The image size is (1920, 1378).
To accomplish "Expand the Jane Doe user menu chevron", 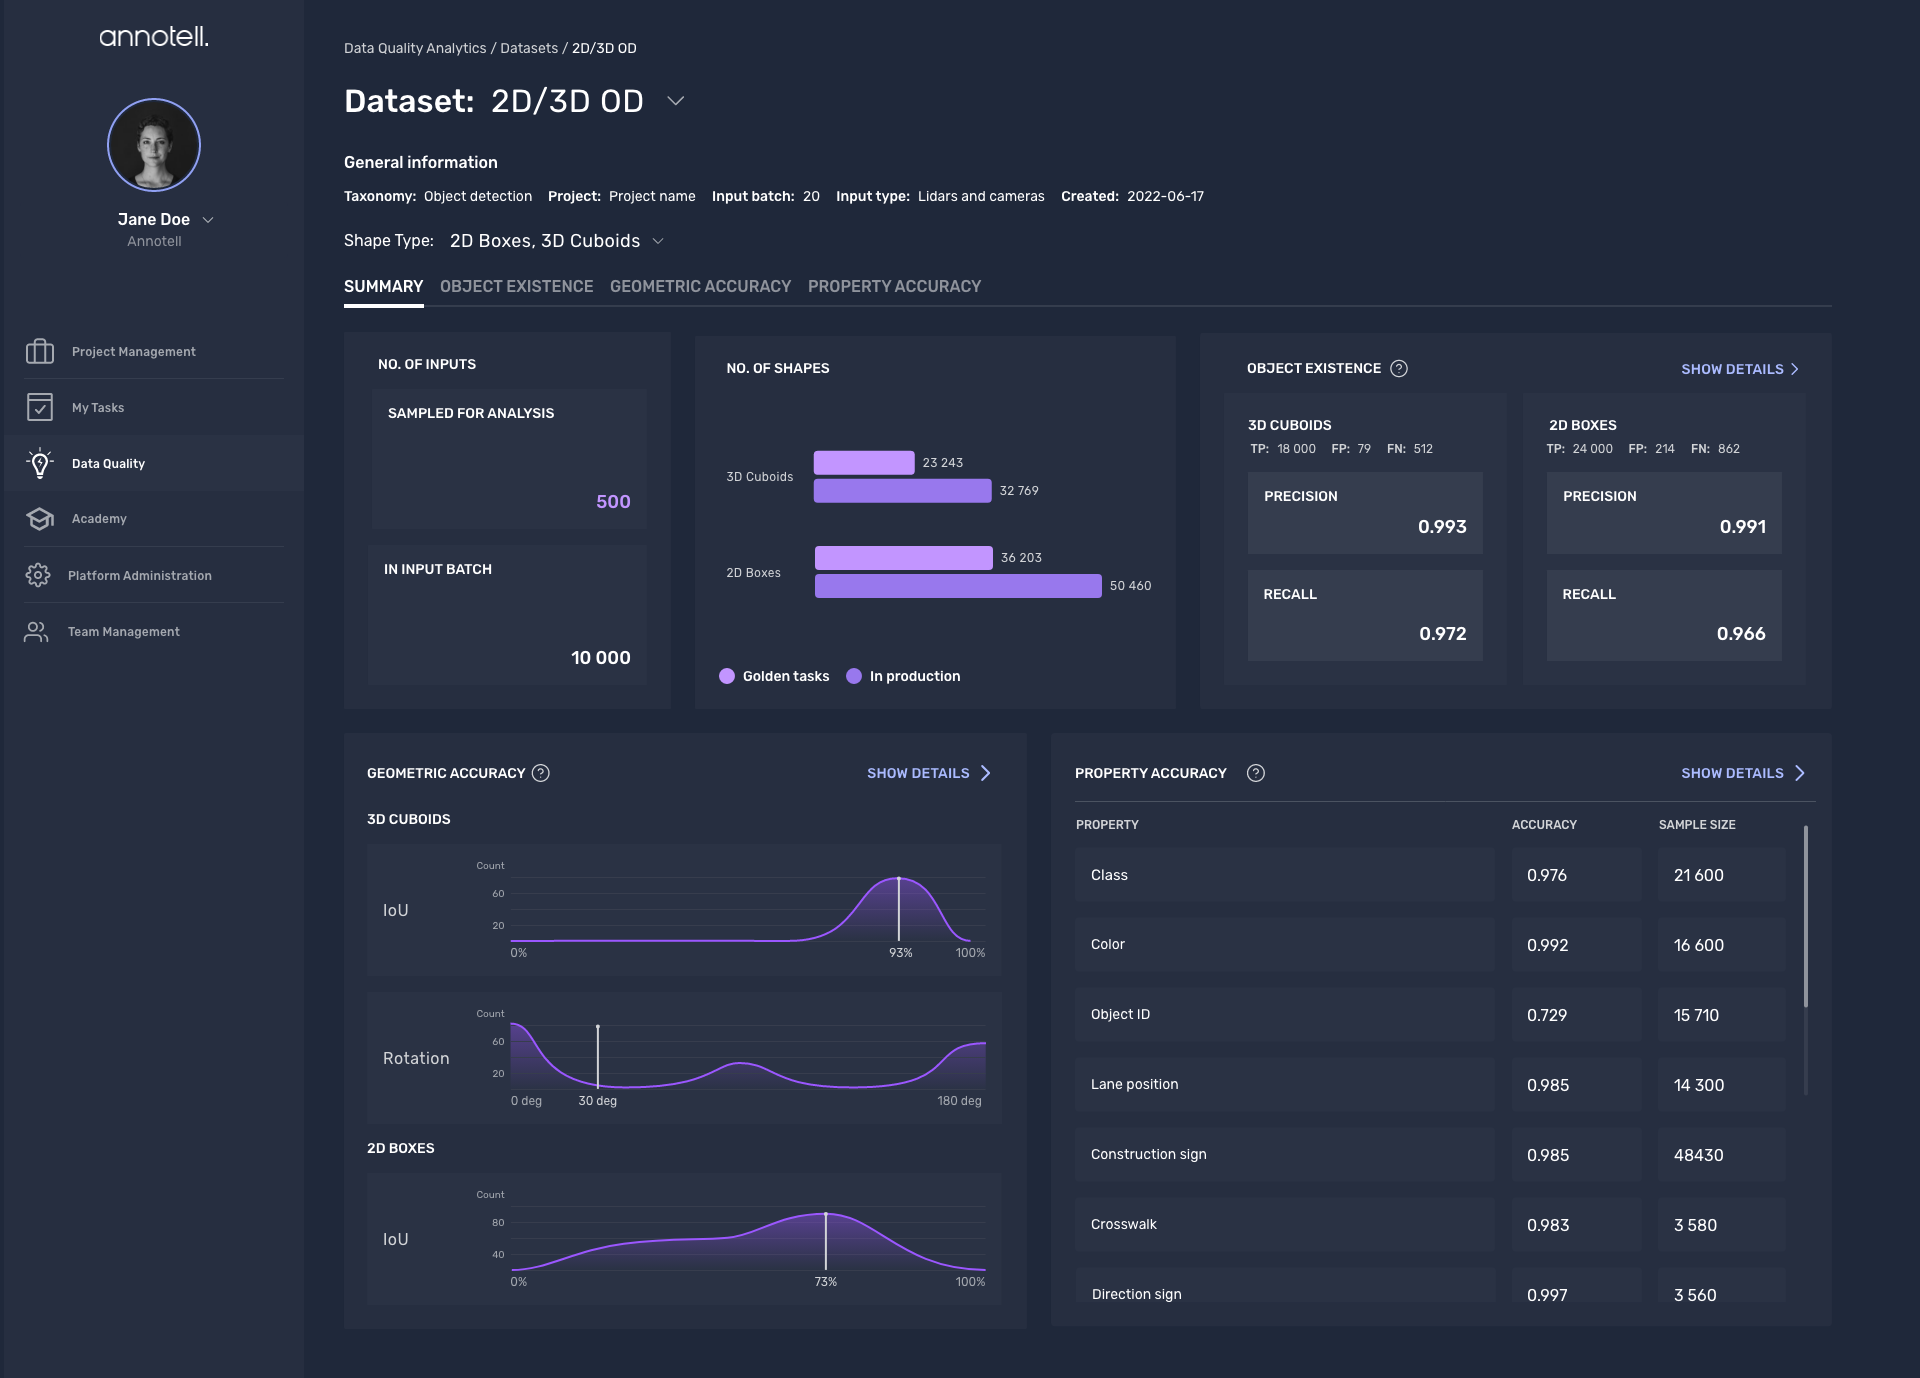I will pos(208,220).
